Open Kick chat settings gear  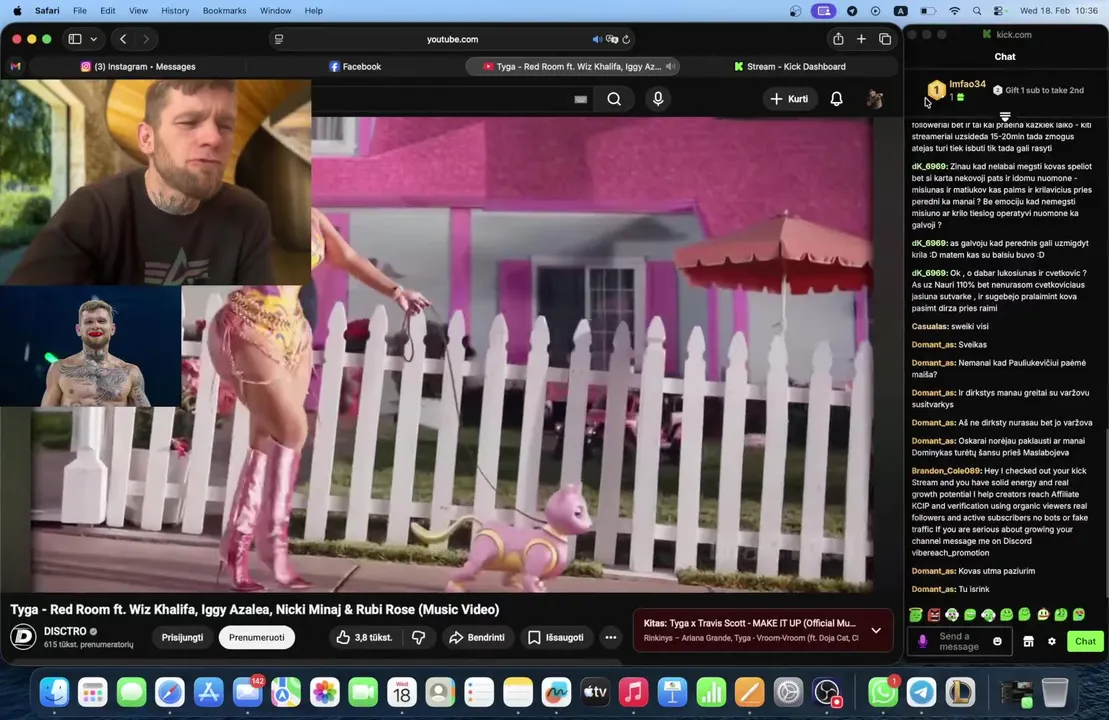1052,641
